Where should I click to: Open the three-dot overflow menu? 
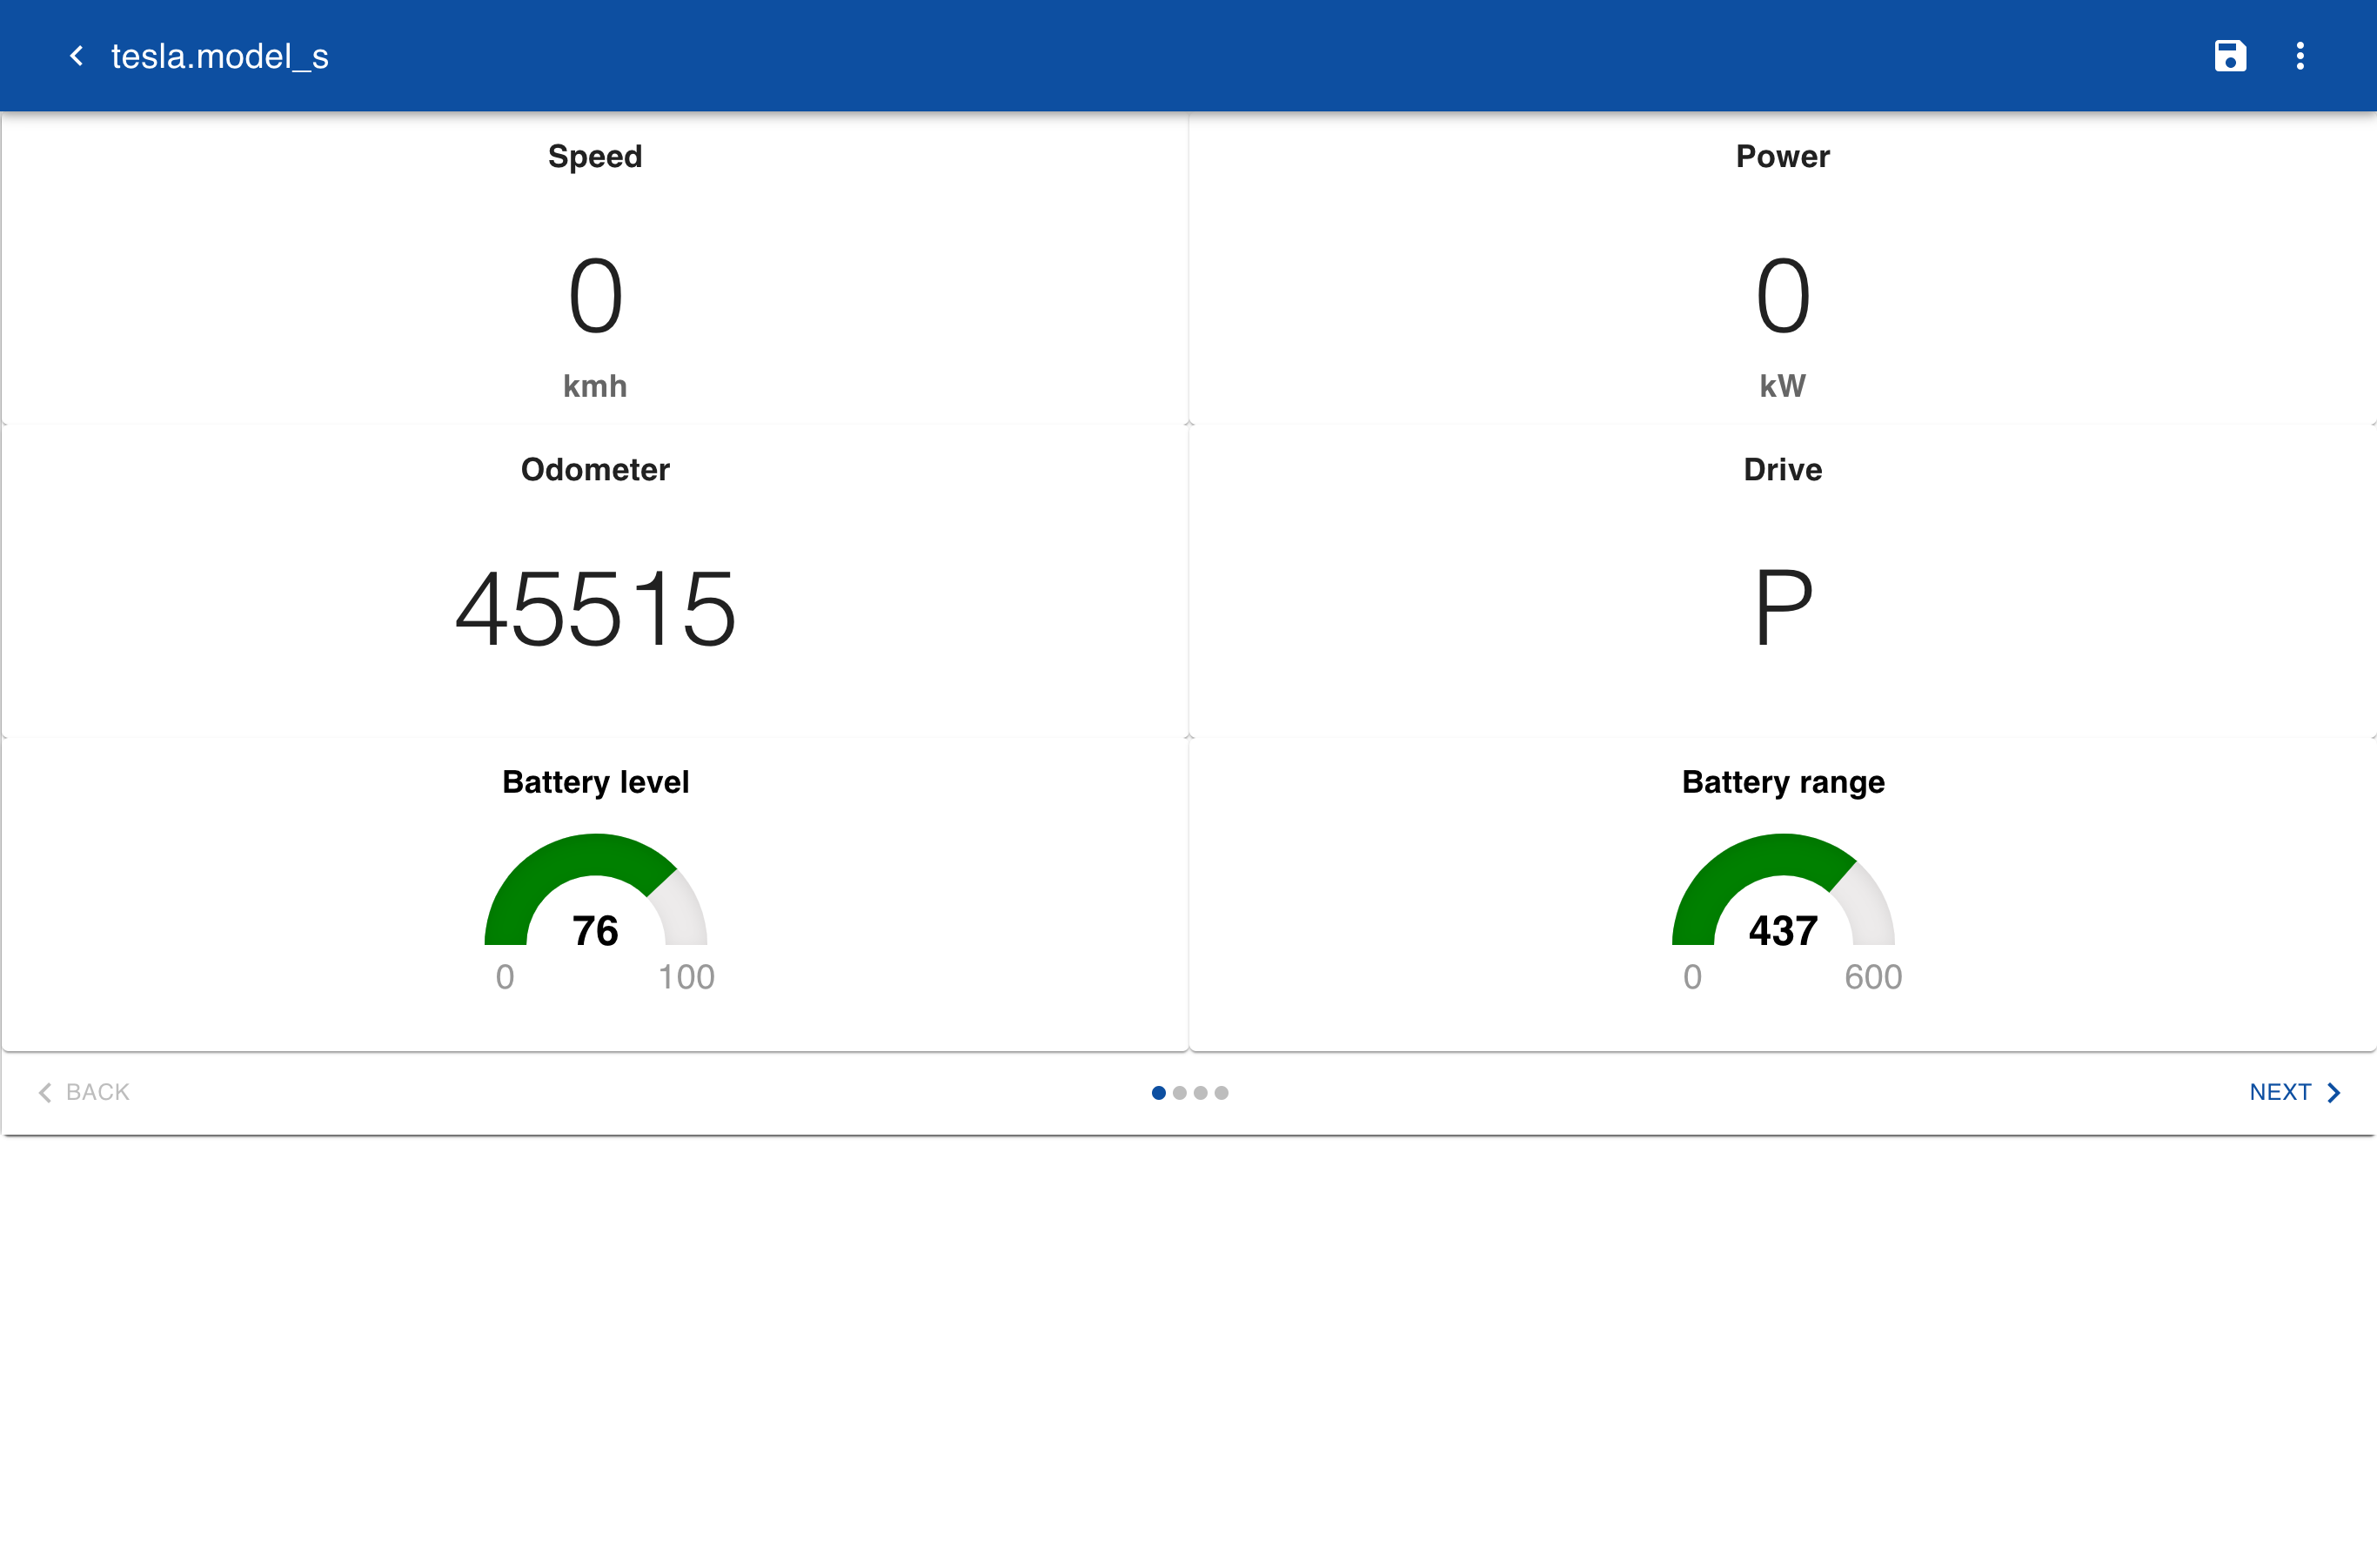(x=2299, y=56)
